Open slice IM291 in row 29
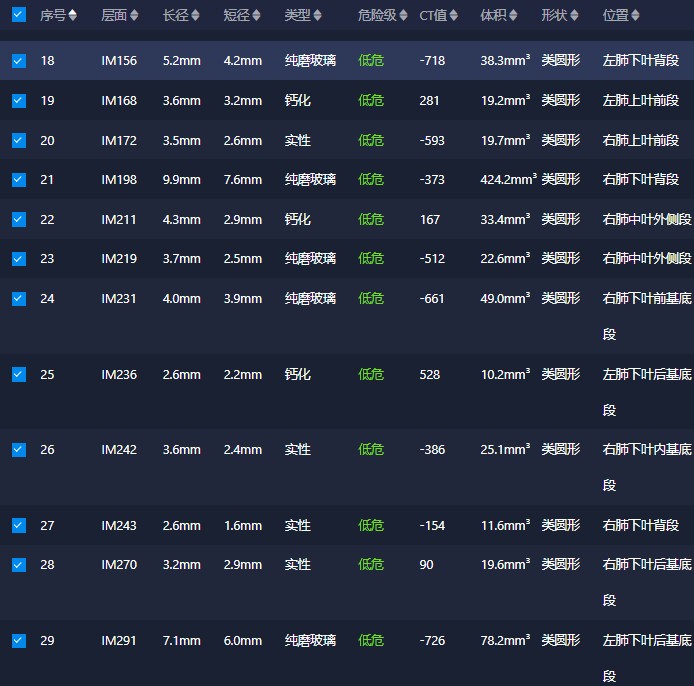This screenshot has width=694, height=686. pyautogui.click(x=119, y=641)
